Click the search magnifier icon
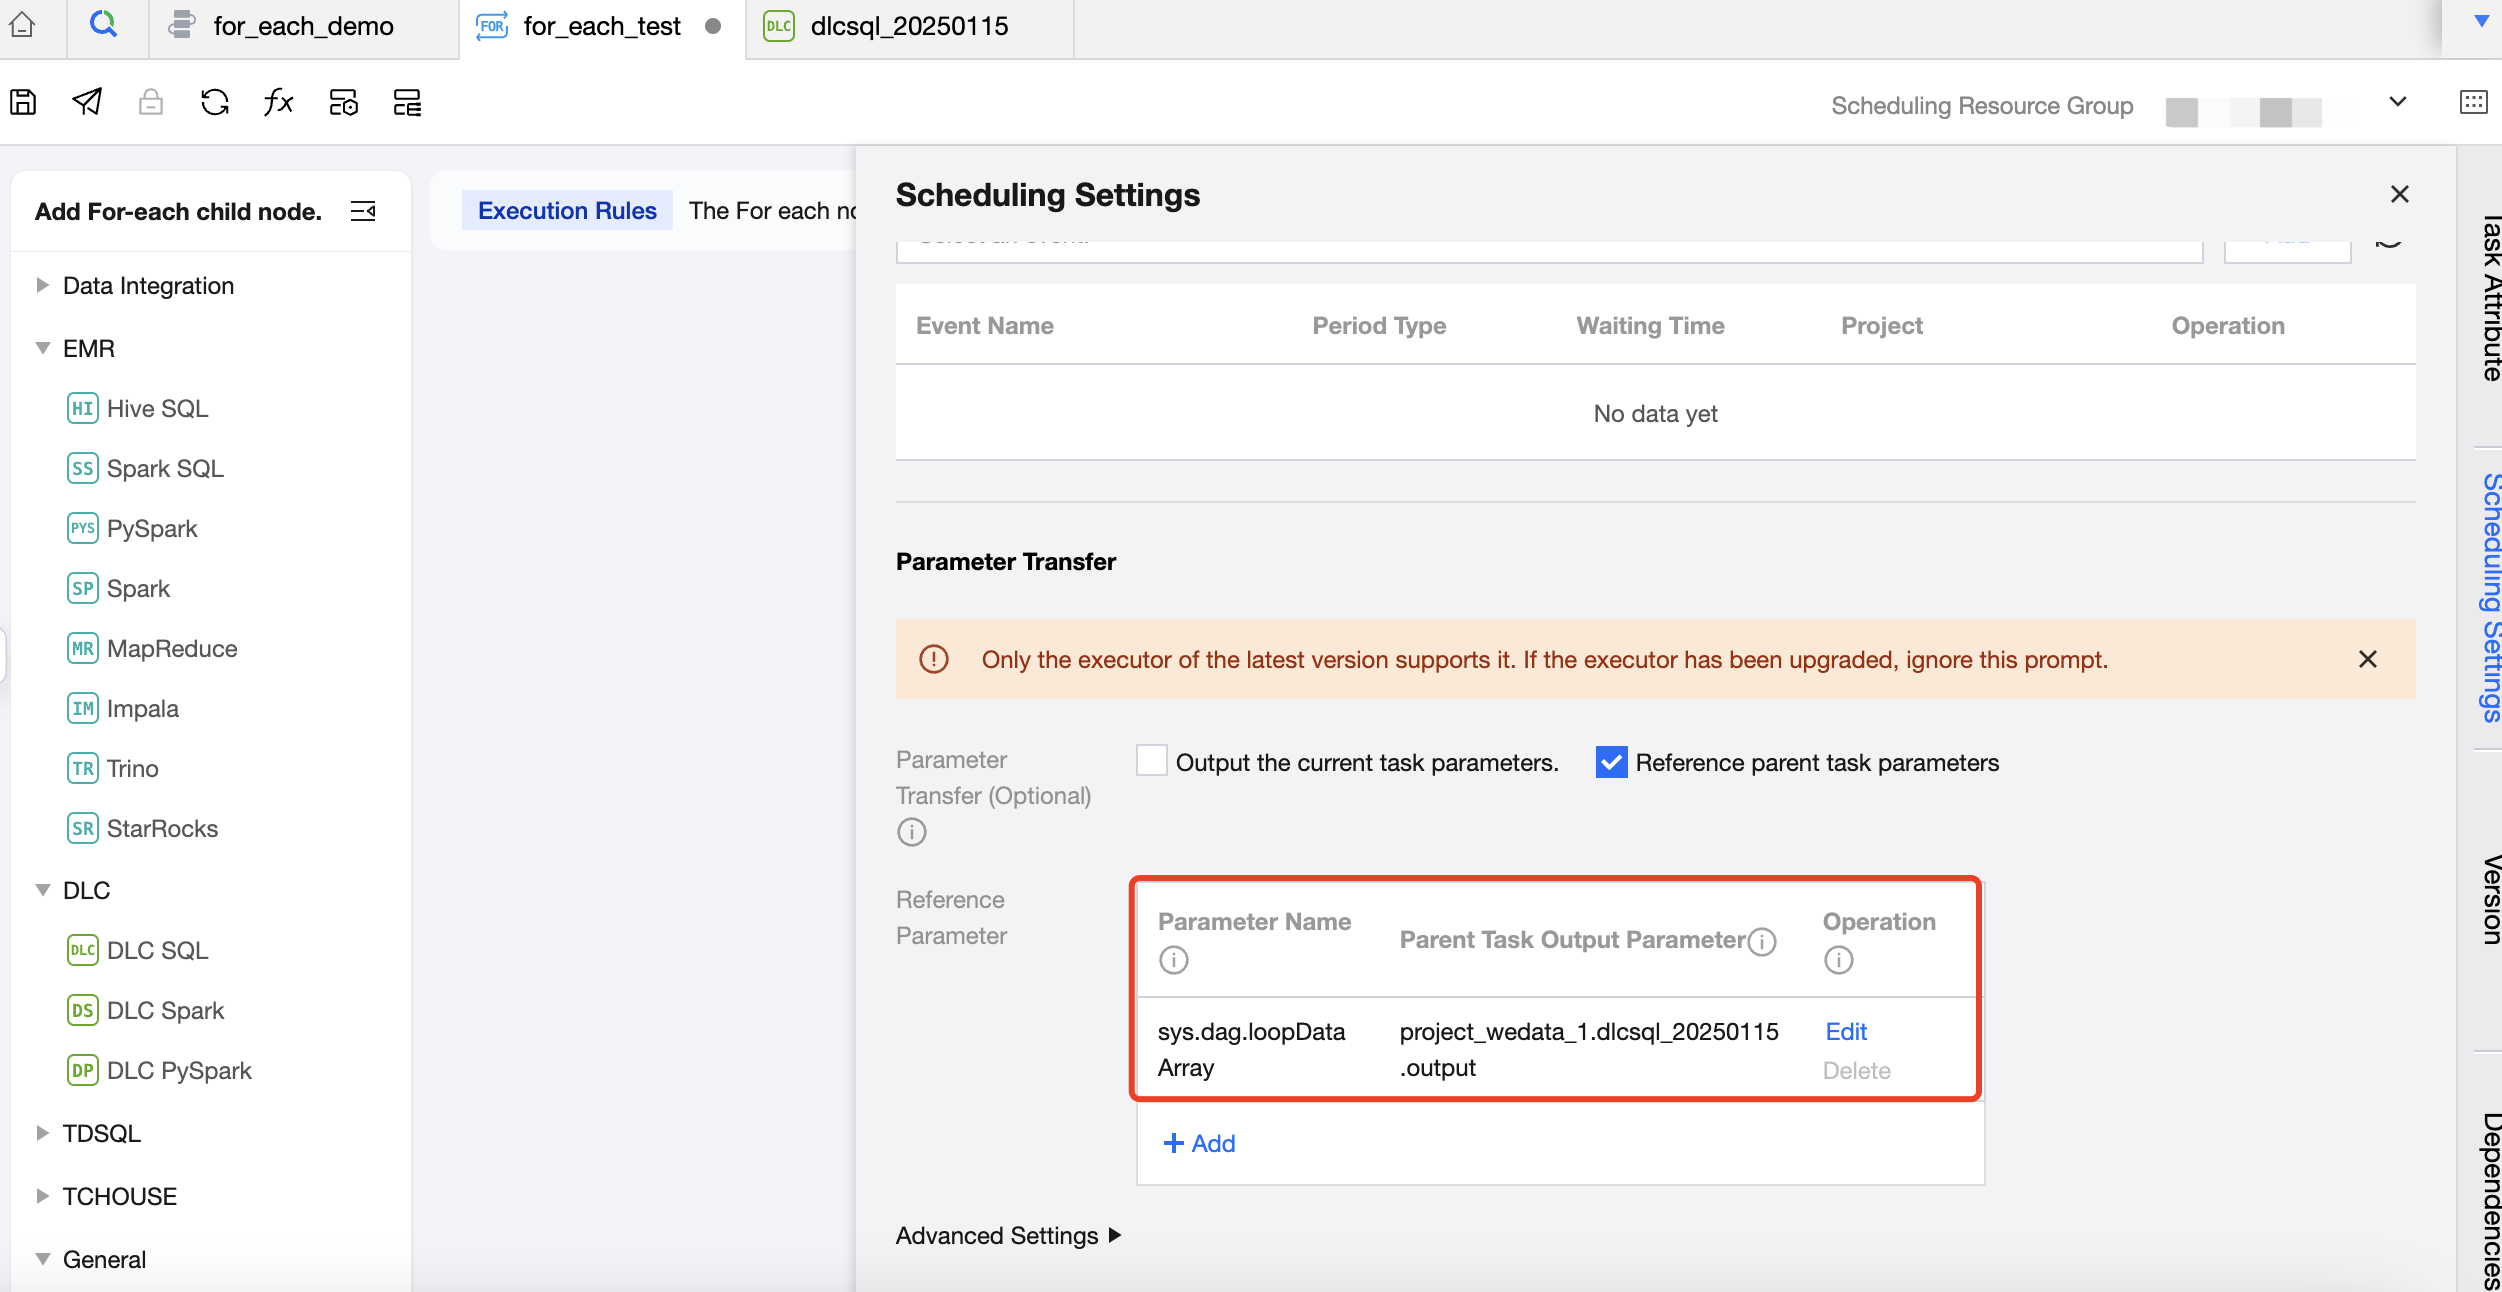Screen dimensions: 2502x1292 click(x=103, y=24)
